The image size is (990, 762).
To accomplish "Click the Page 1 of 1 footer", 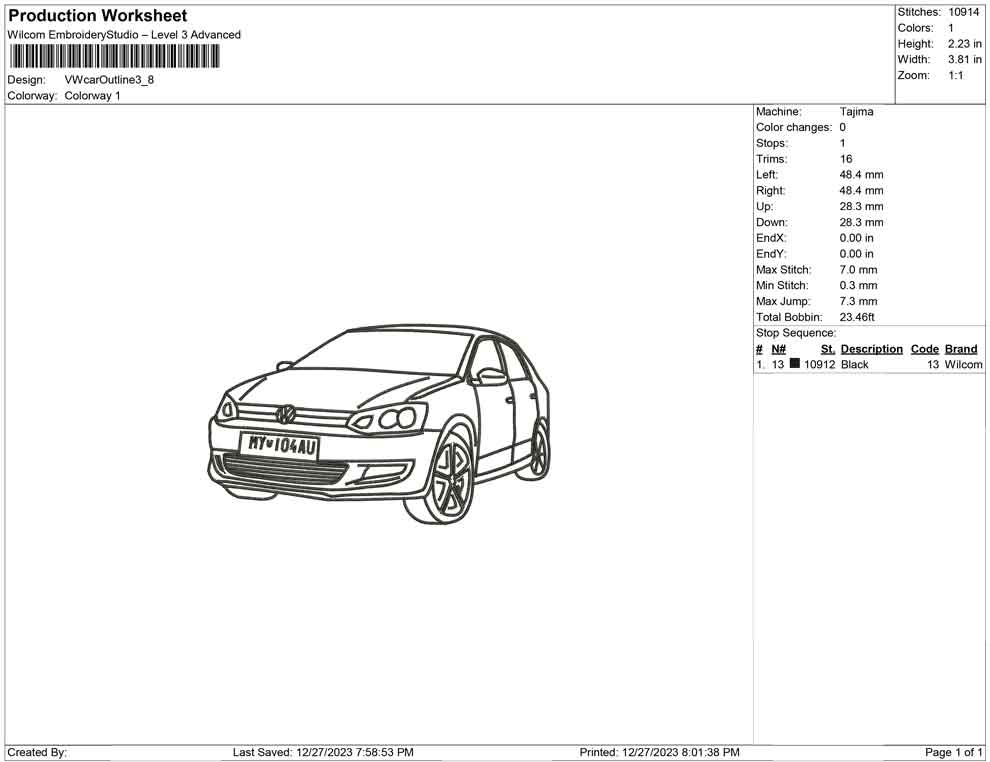I will click(954, 752).
